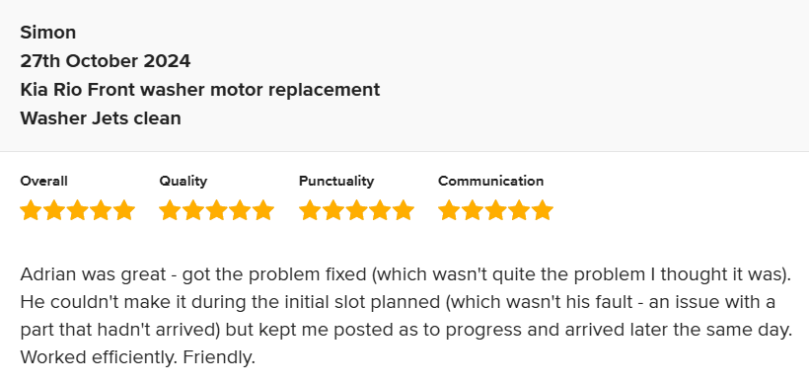Click the Washer Jets clean service text
Viewport: 809px width, 384px height.
coord(101,118)
